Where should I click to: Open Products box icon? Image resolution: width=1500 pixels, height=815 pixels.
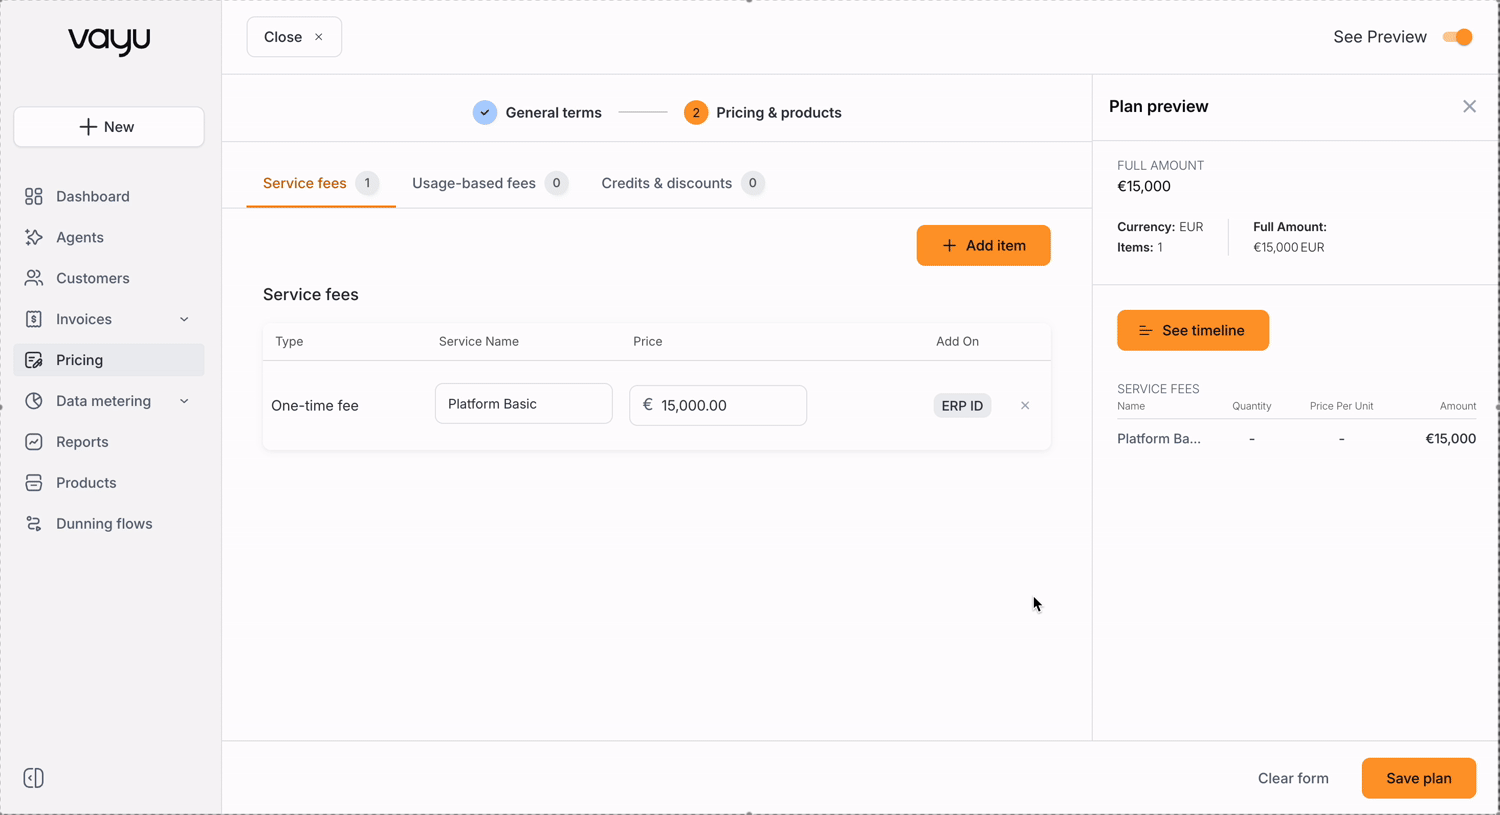[34, 483]
